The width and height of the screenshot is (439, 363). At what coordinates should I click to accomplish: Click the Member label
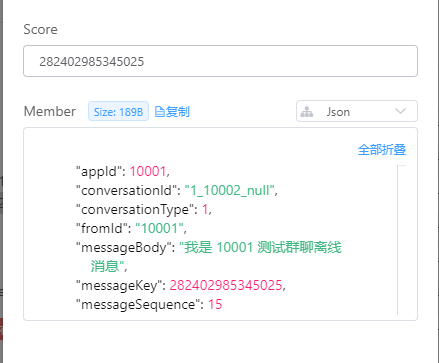[50, 111]
